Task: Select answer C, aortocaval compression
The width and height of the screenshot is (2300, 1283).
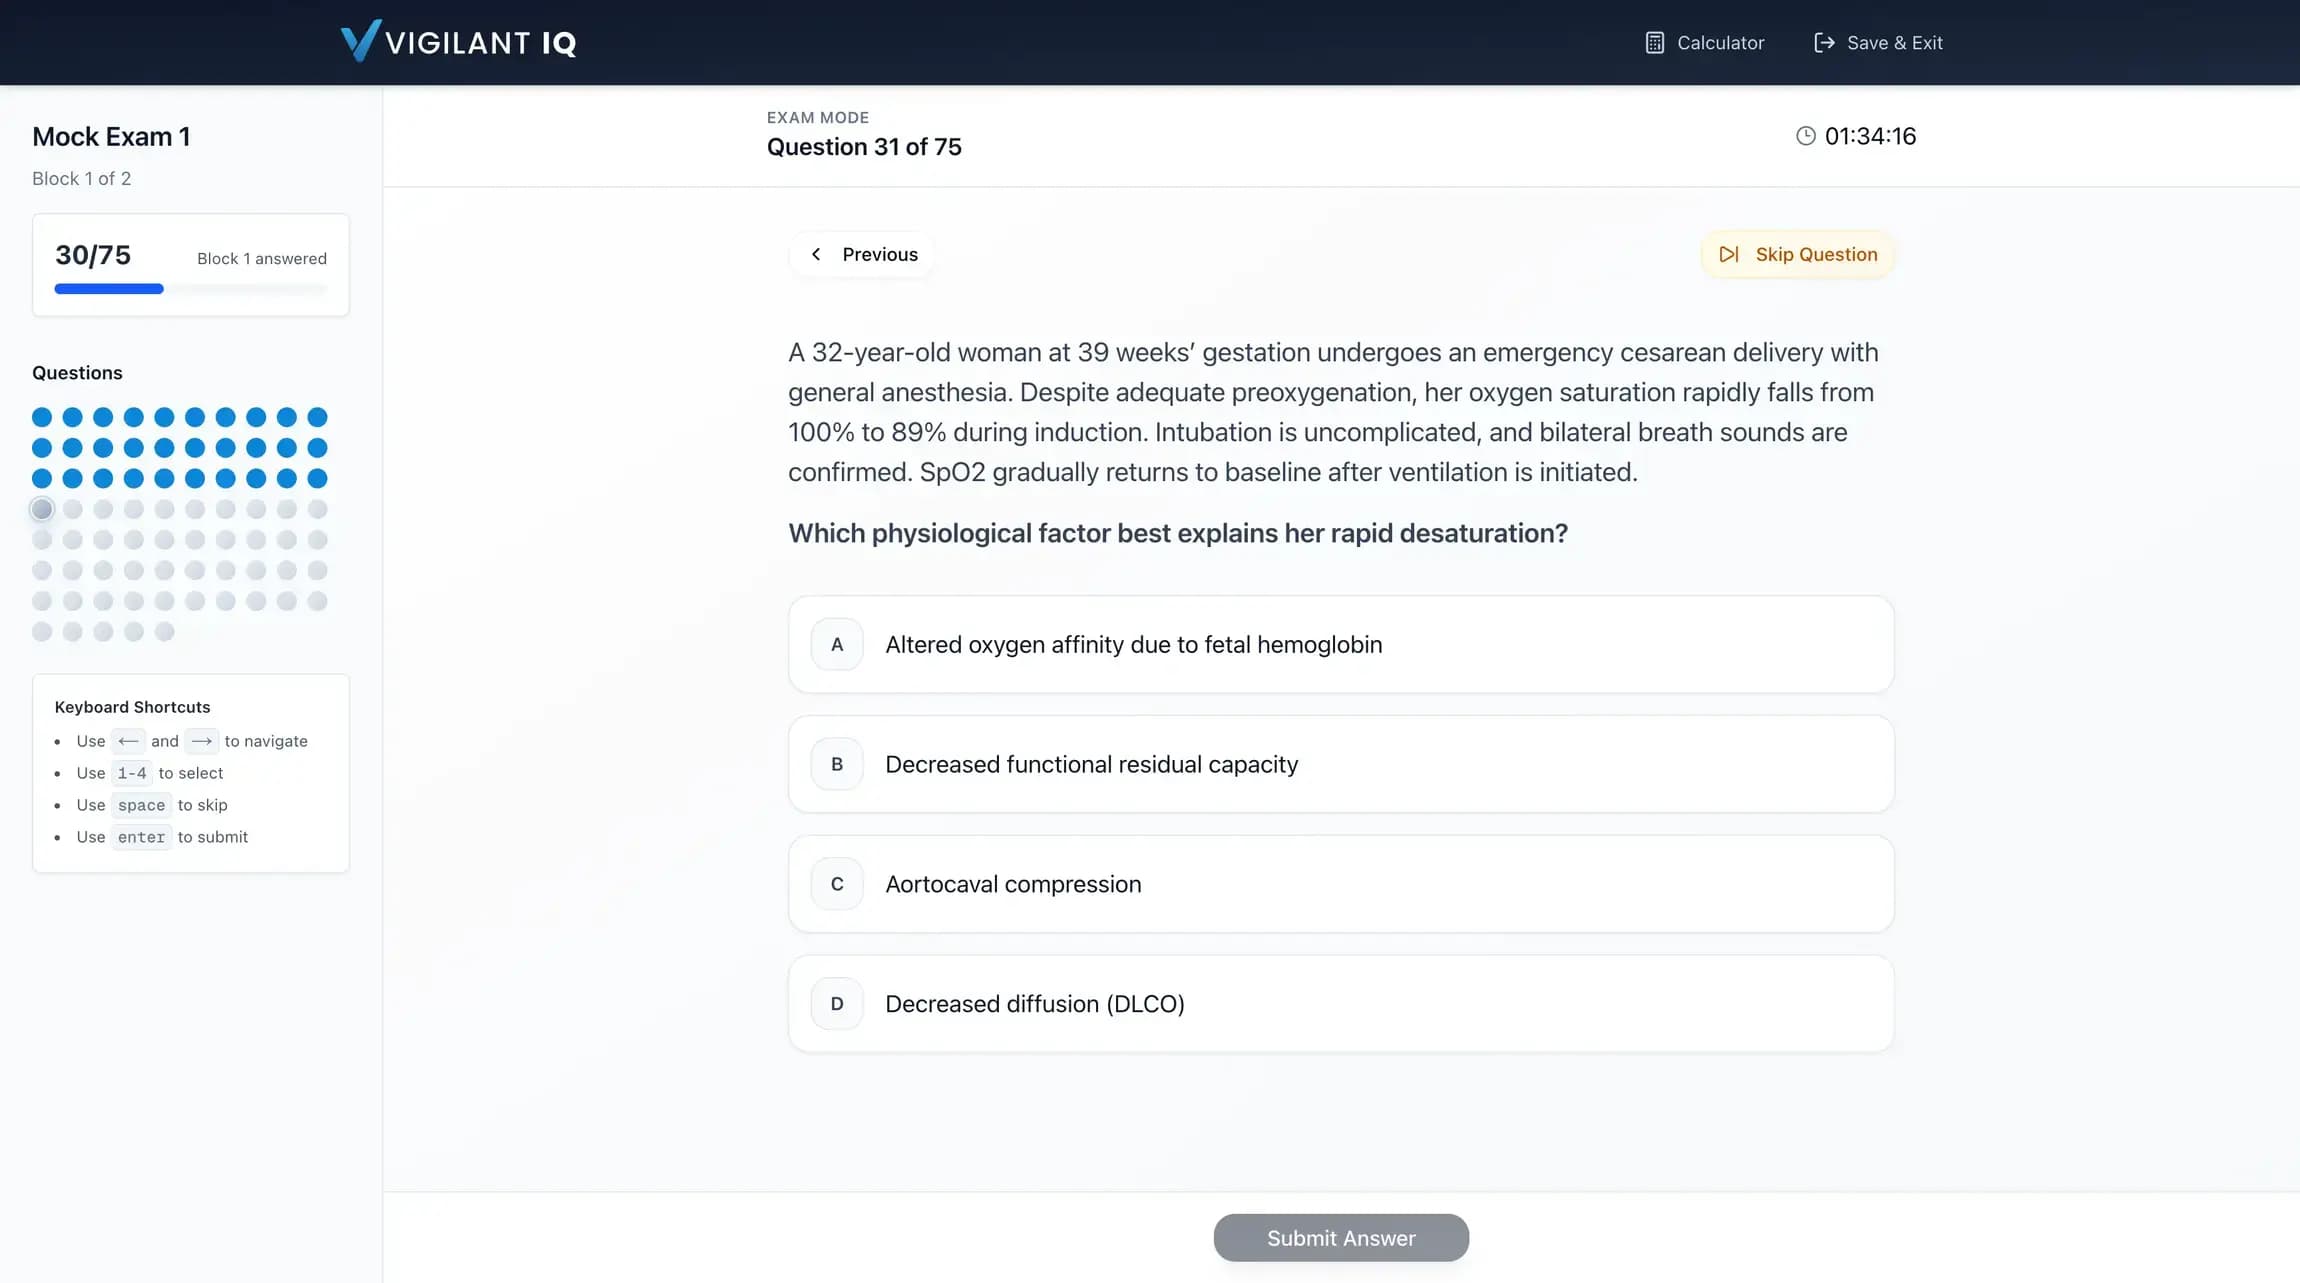Action: click(1340, 883)
